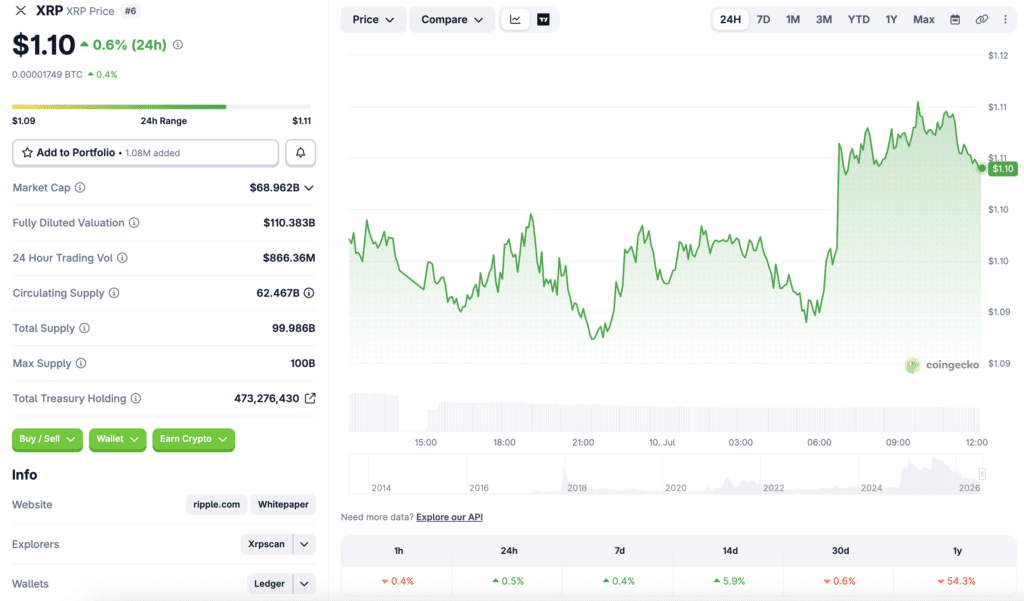
Task: Click the navigator handle near 2026
Action: point(982,474)
